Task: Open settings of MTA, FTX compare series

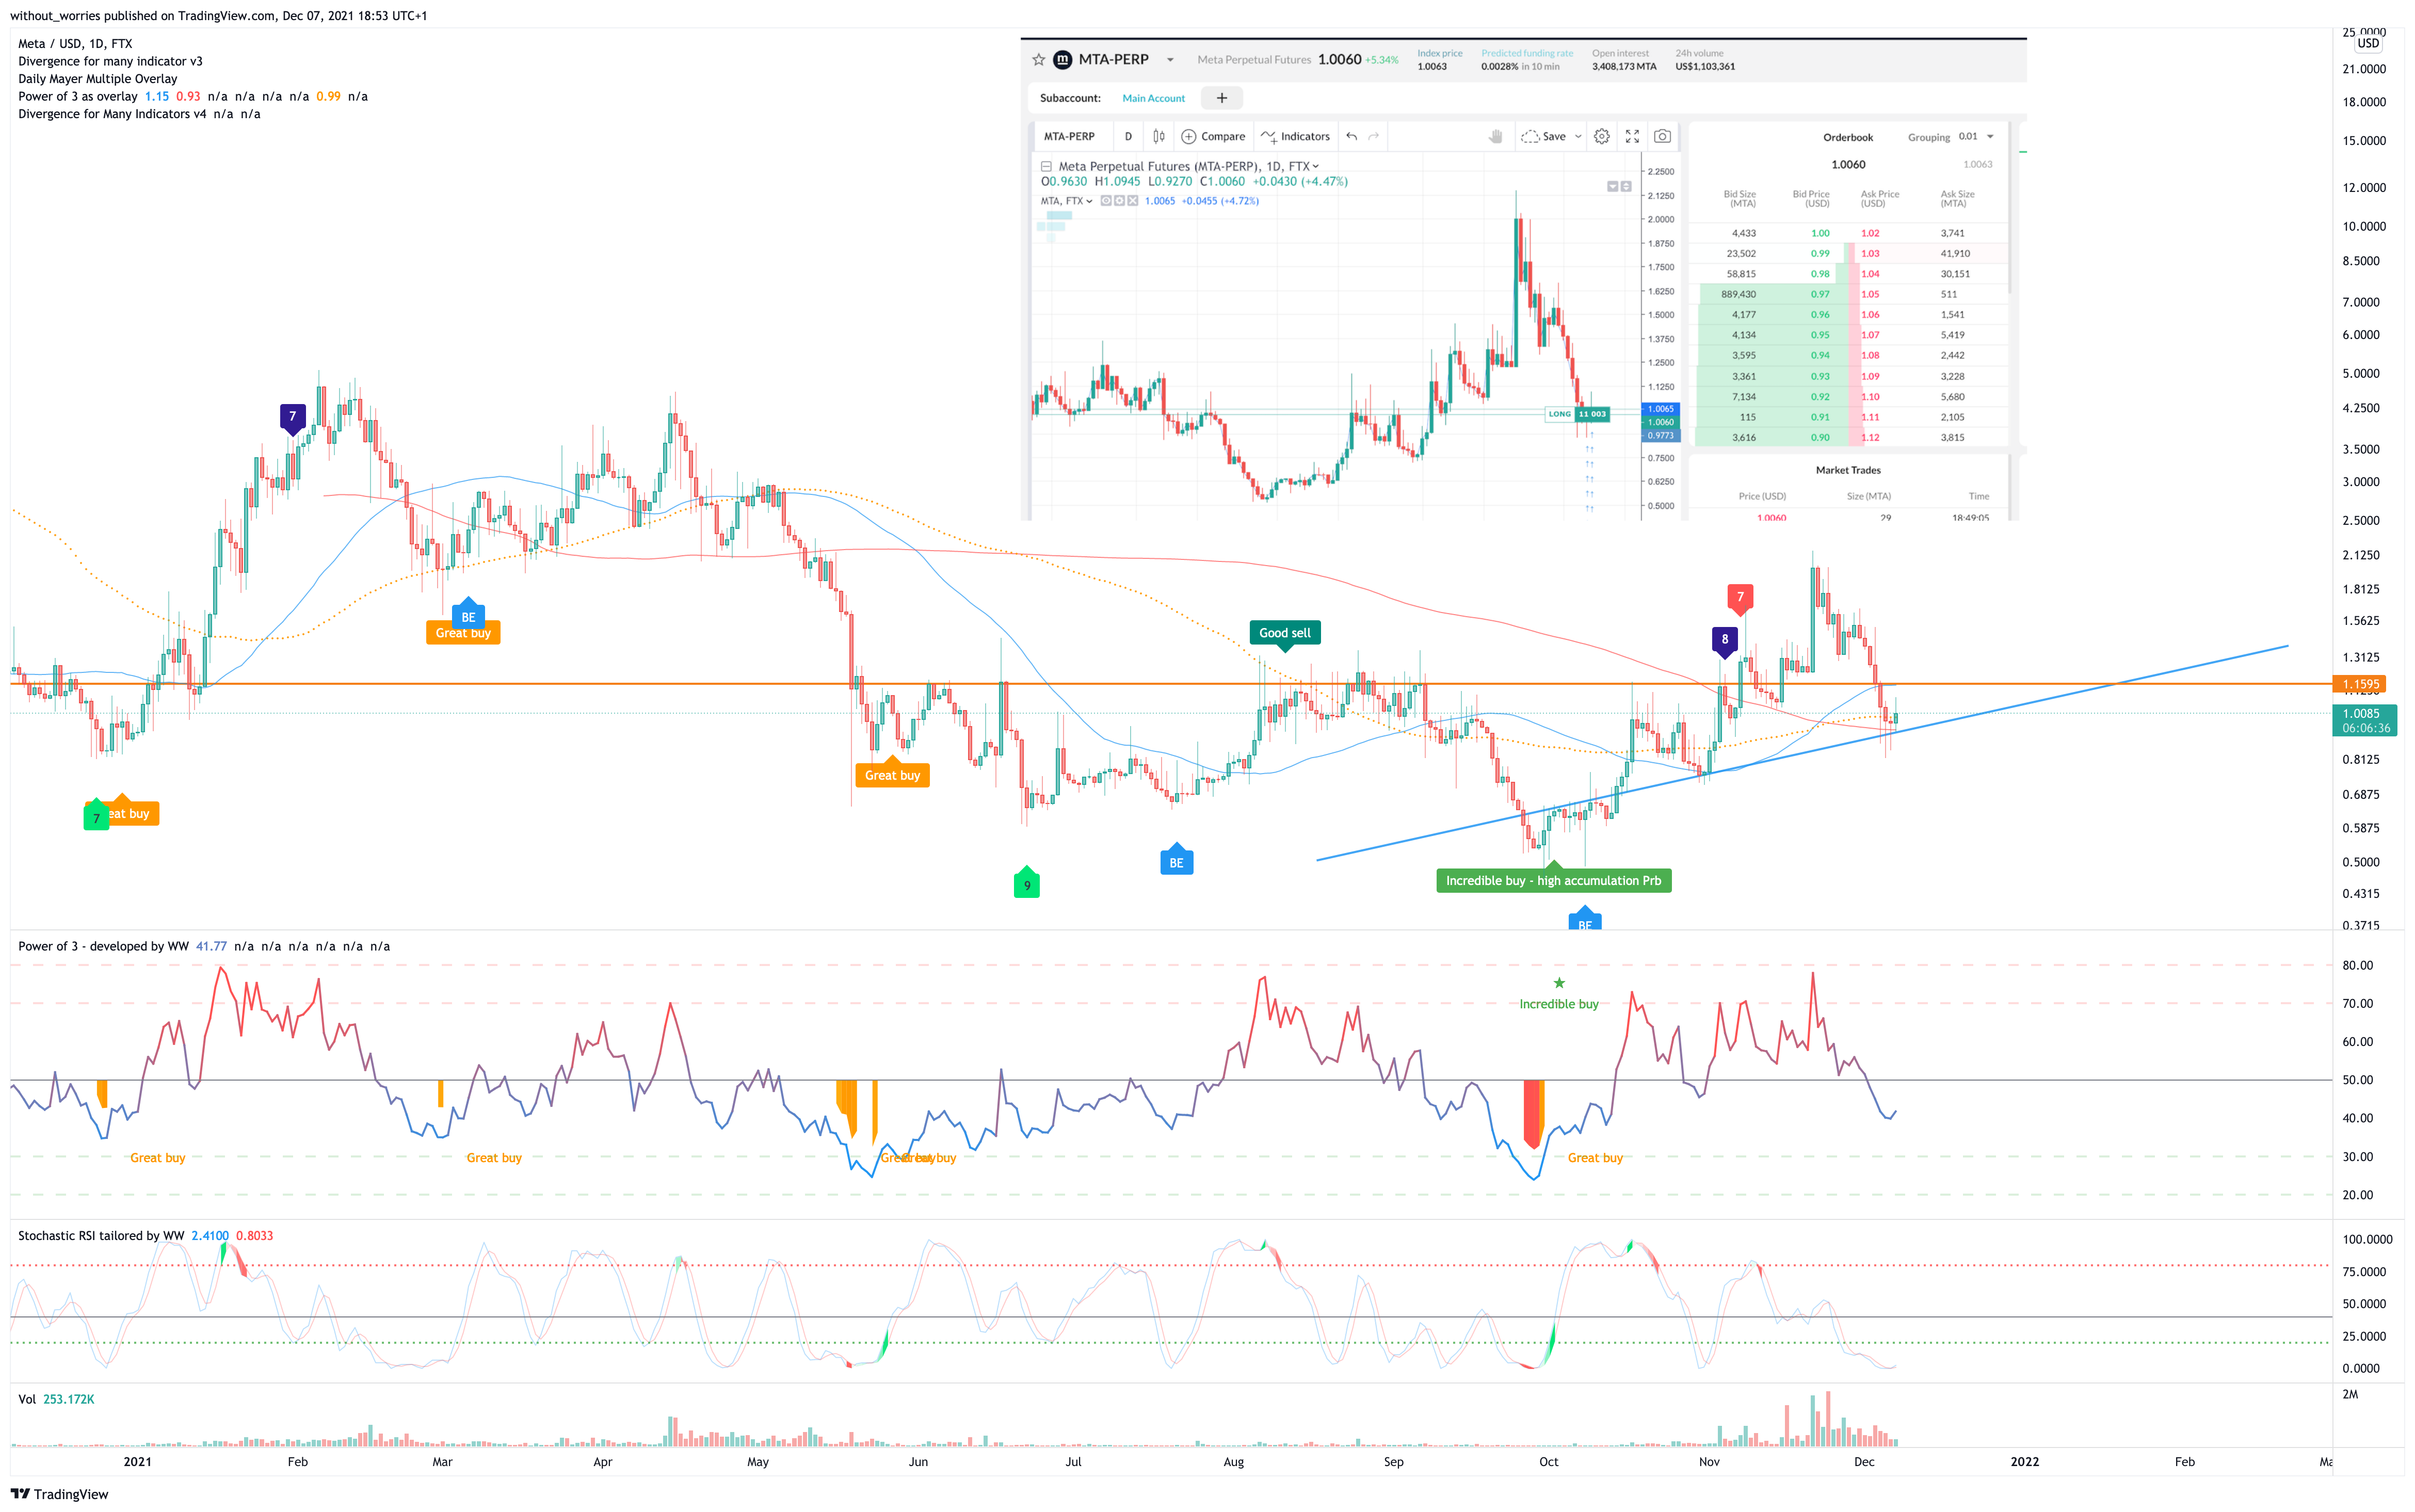Action: coord(1119,201)
